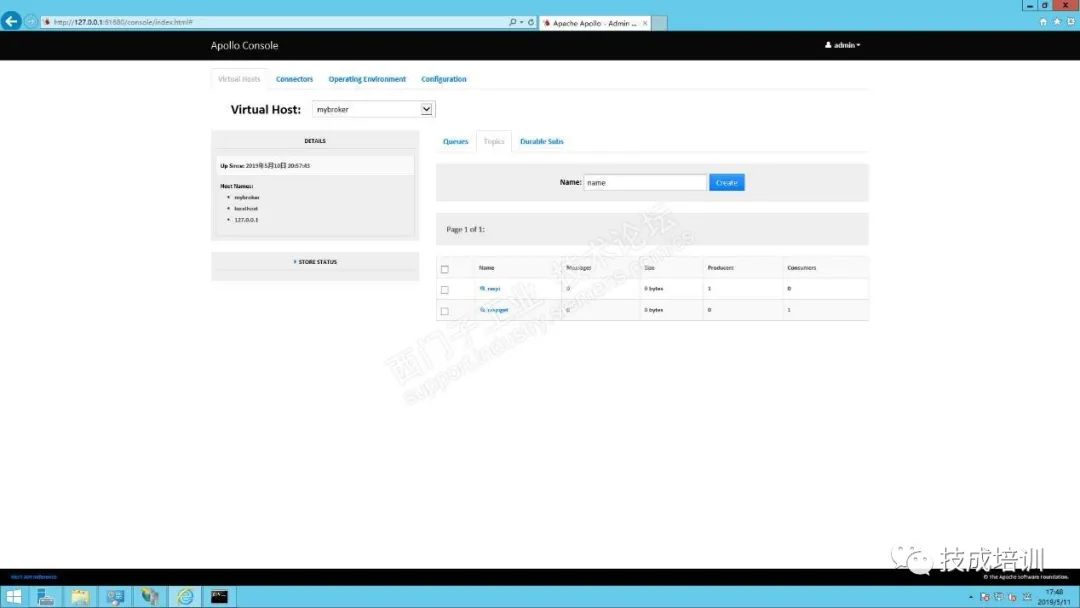This screenshot has width=1080, height=608.
Task: Click the 'Page 1 of 1:' pagination text
Action: pos(466,229)
